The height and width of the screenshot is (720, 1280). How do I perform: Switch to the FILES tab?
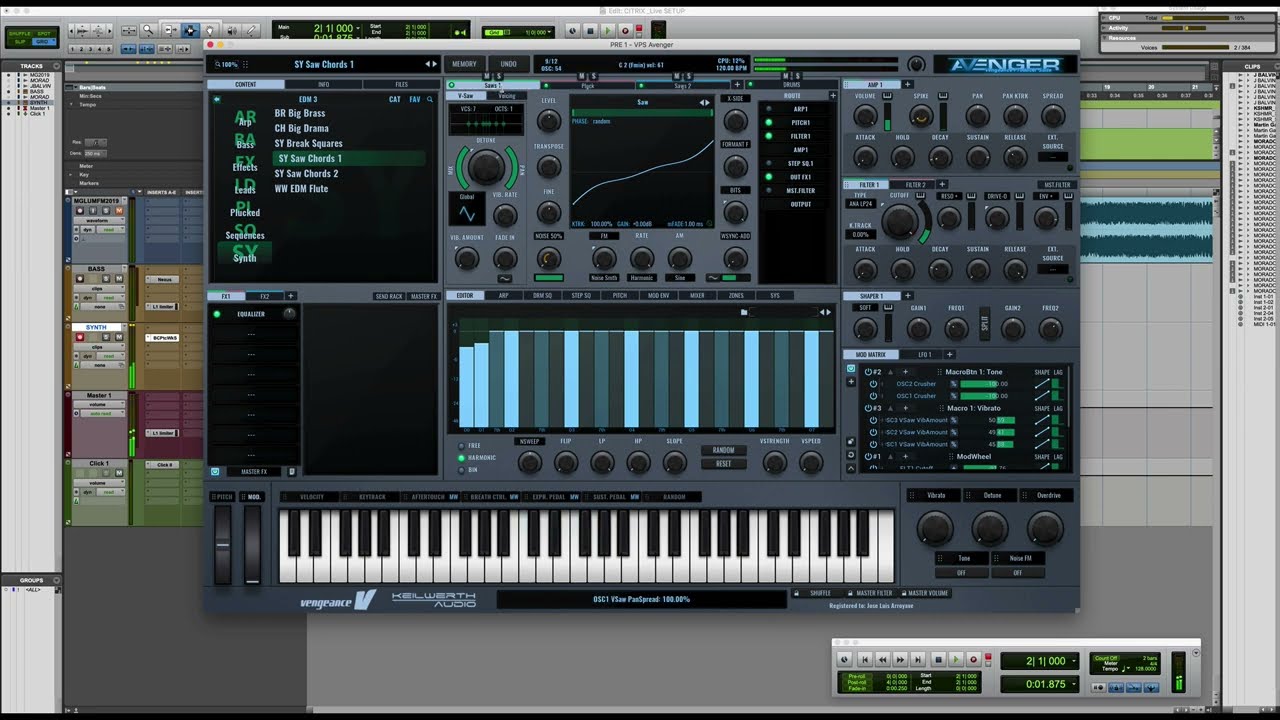(401, 85)
